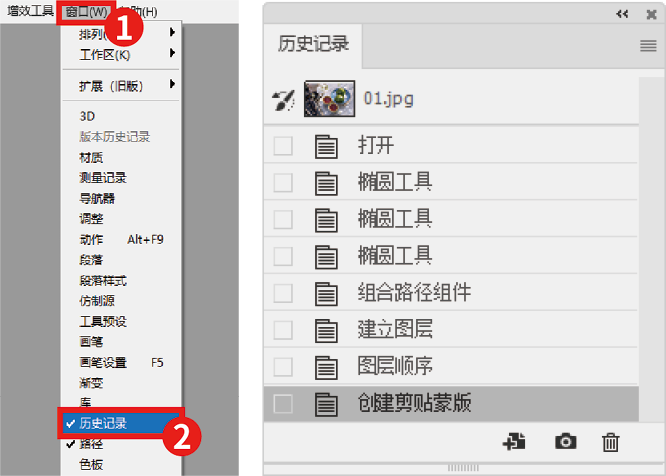This screenshot has width=666, height=476.
Task: Click the document icon of 建立图层 state
Action: click(x=325, y=330)
